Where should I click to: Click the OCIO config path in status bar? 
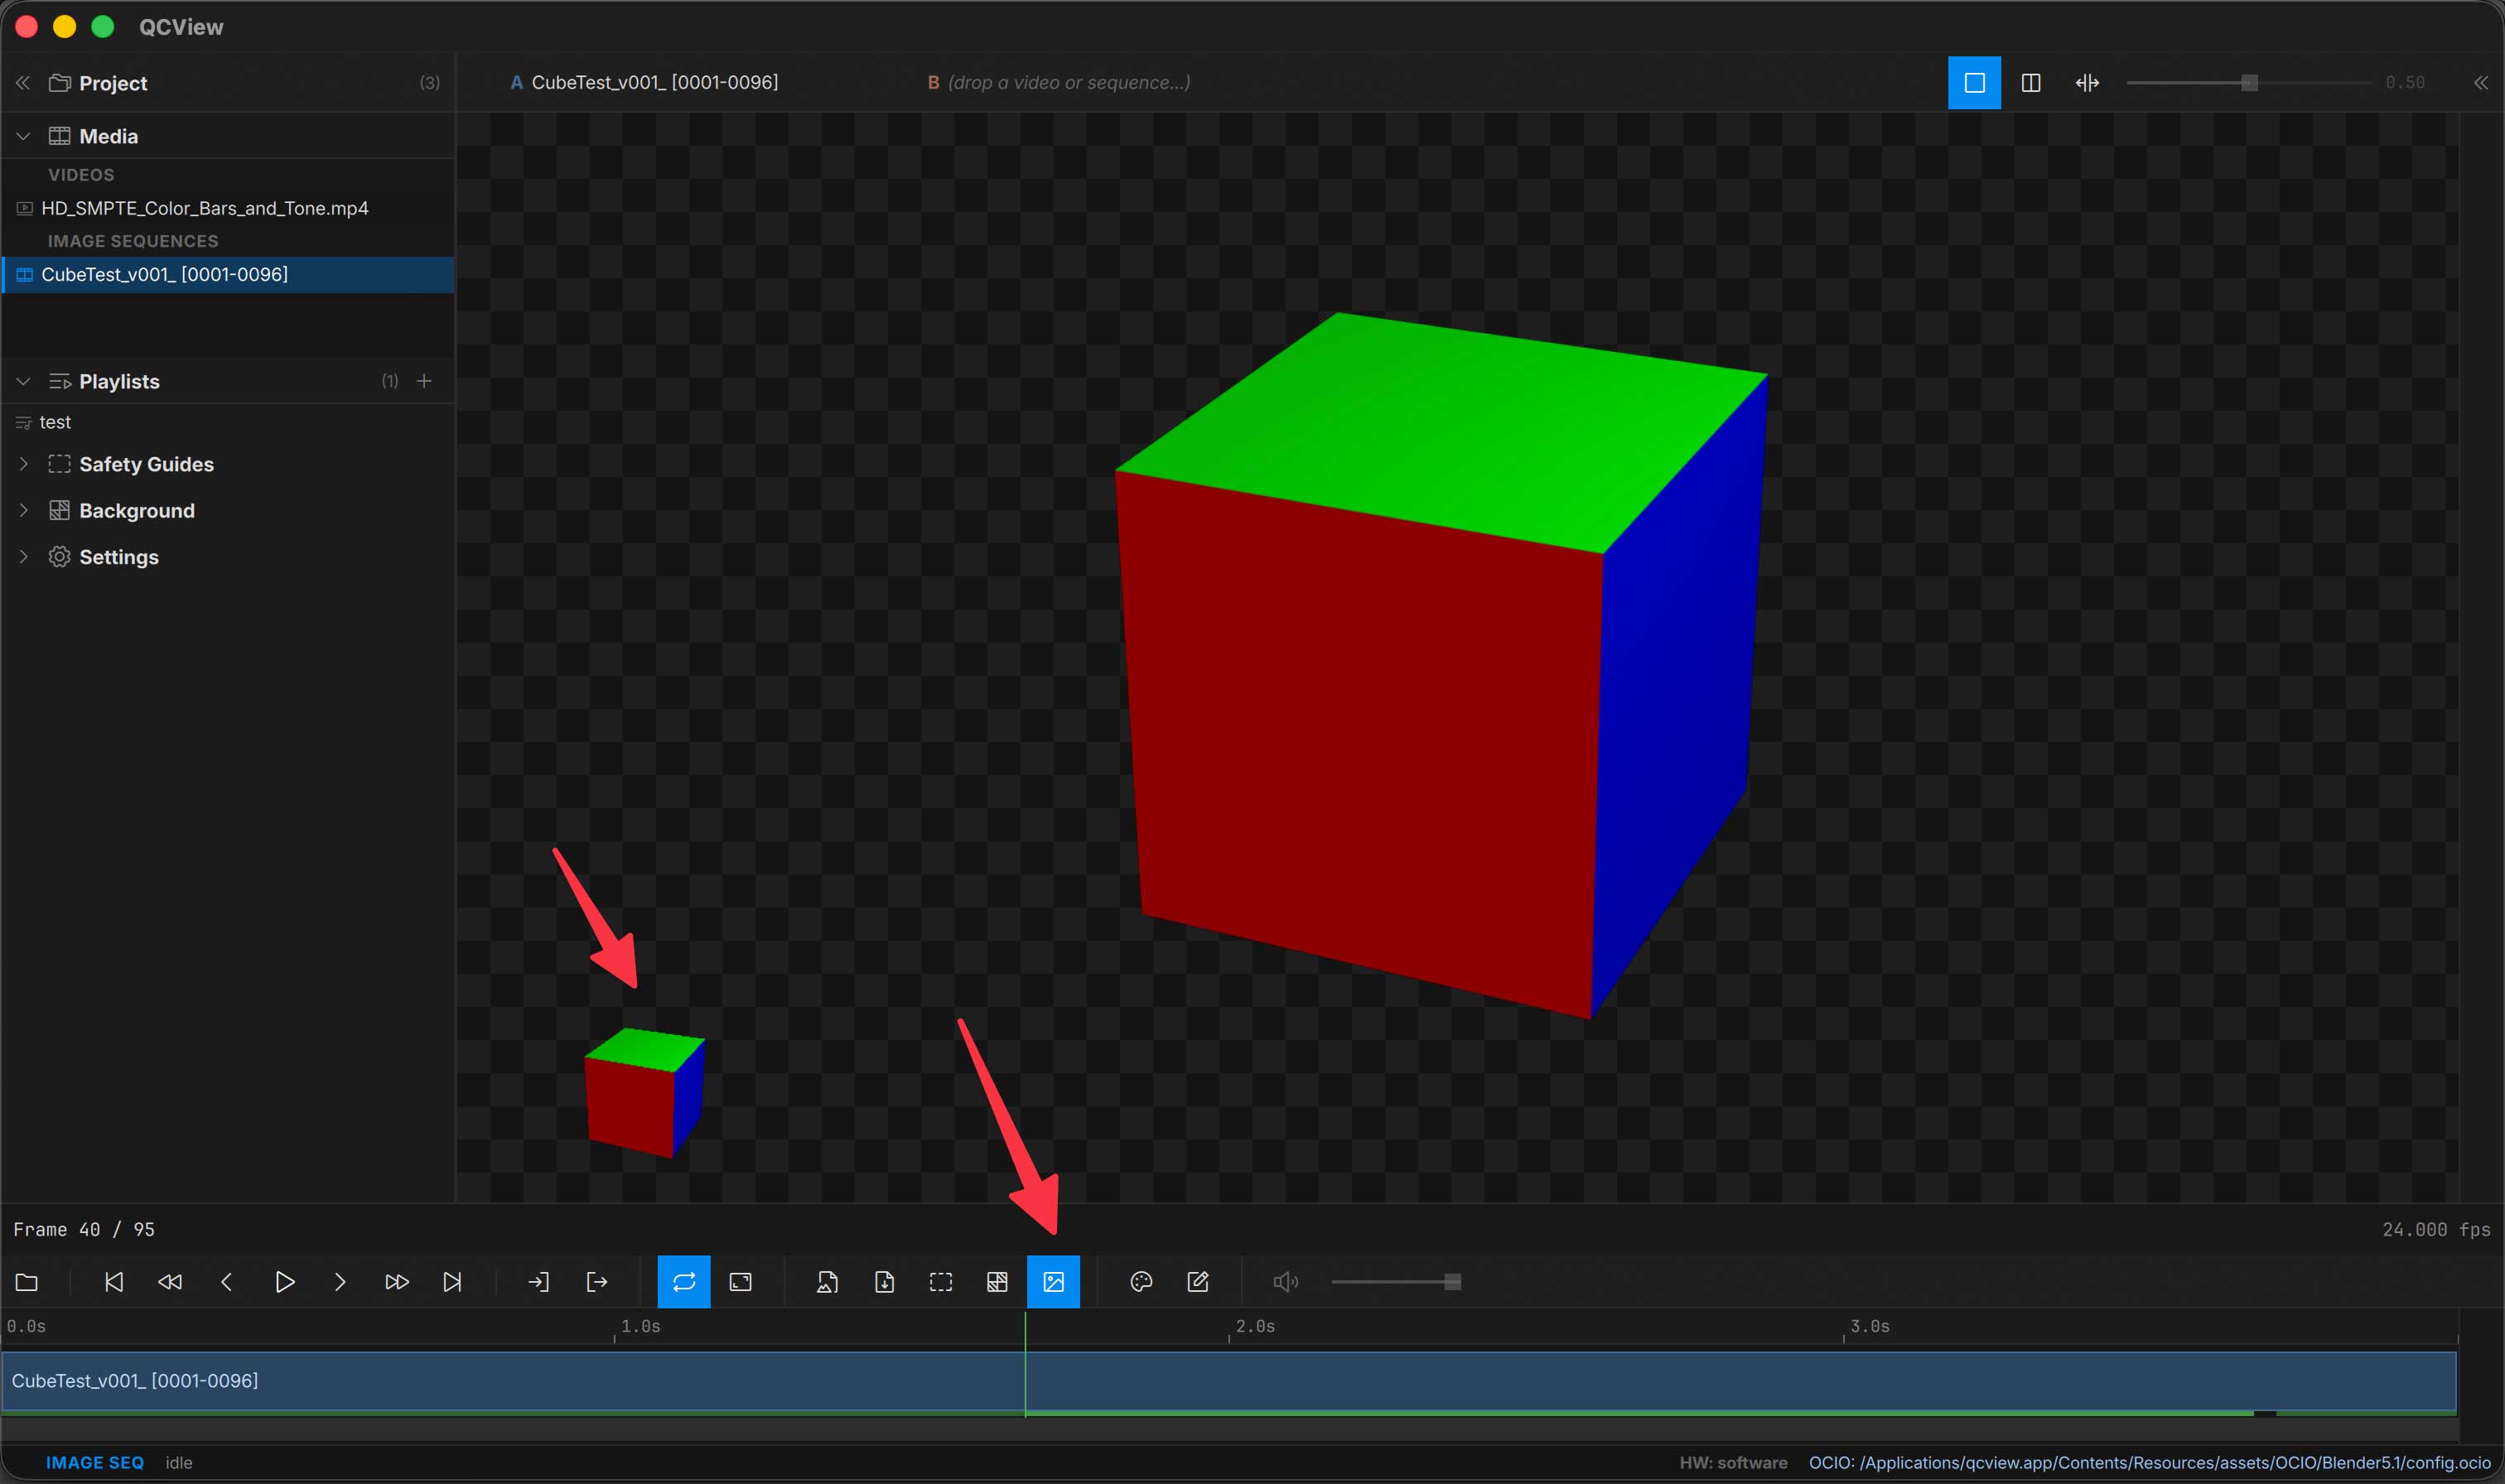click(2149, 1462)
